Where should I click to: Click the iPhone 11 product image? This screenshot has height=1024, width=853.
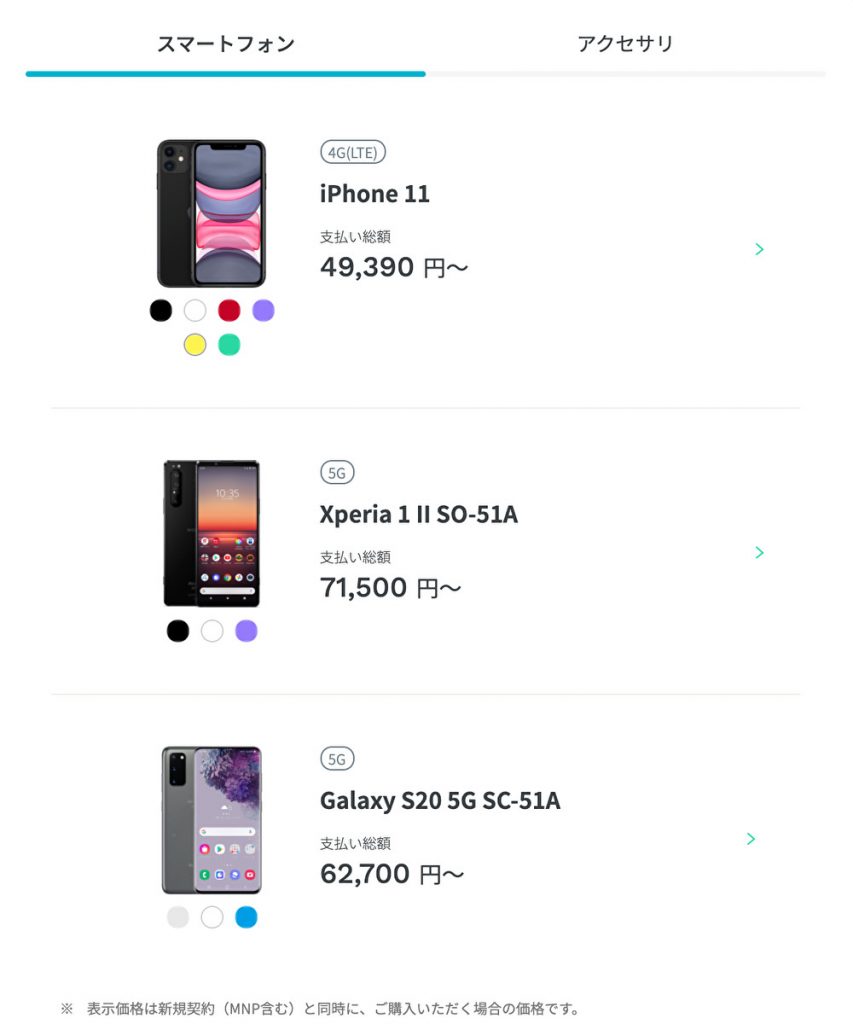click(211, 213)
